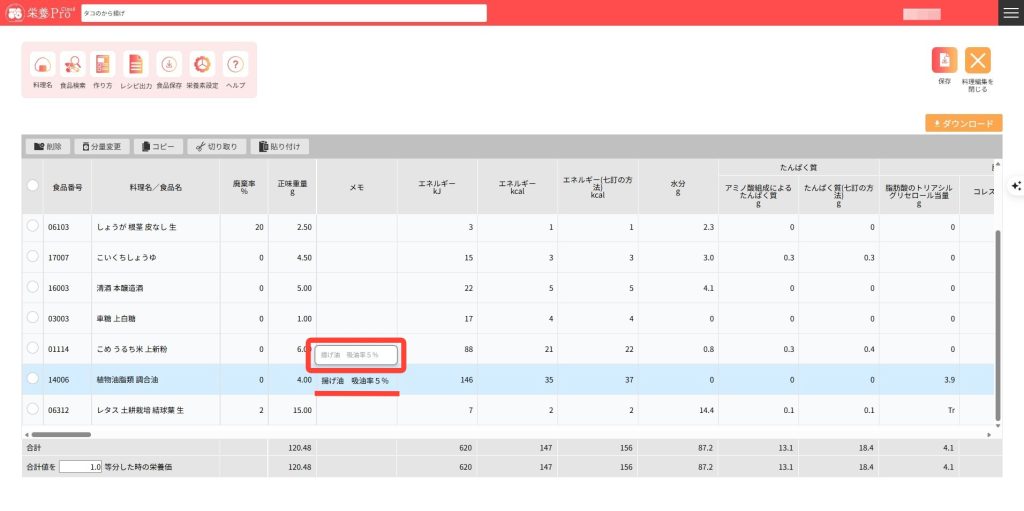Image resolution: width=1024 pixels, height=511 pixels.
Task: Toggle the select-all circle in table header
Action: click(x=33, y=185)
